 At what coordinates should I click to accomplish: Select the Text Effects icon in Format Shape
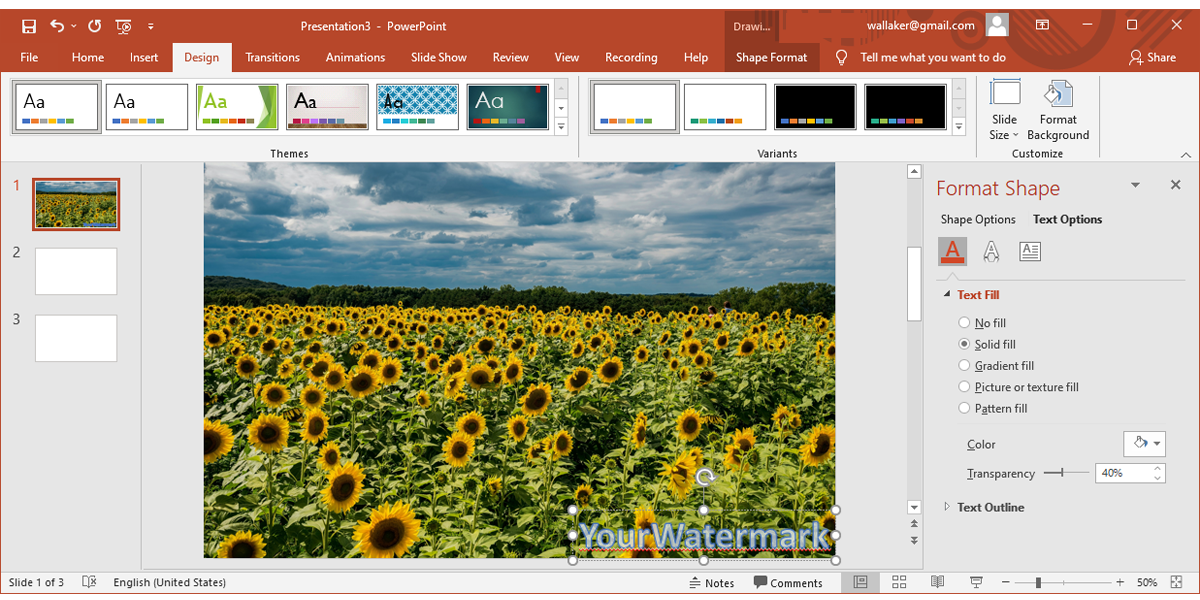click(991, 251)
